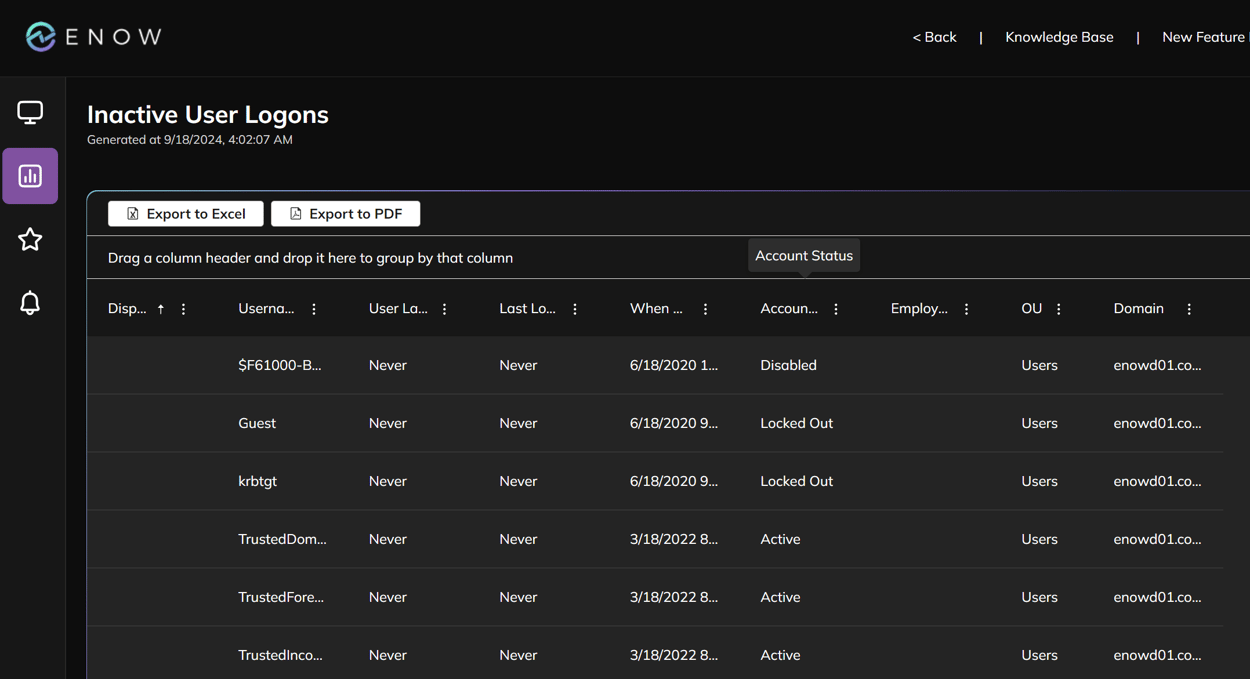Click the ascending sort arrow on Display Name
Screen dimensions: 1250x679
pyautogui.click(x=160, y=309)
